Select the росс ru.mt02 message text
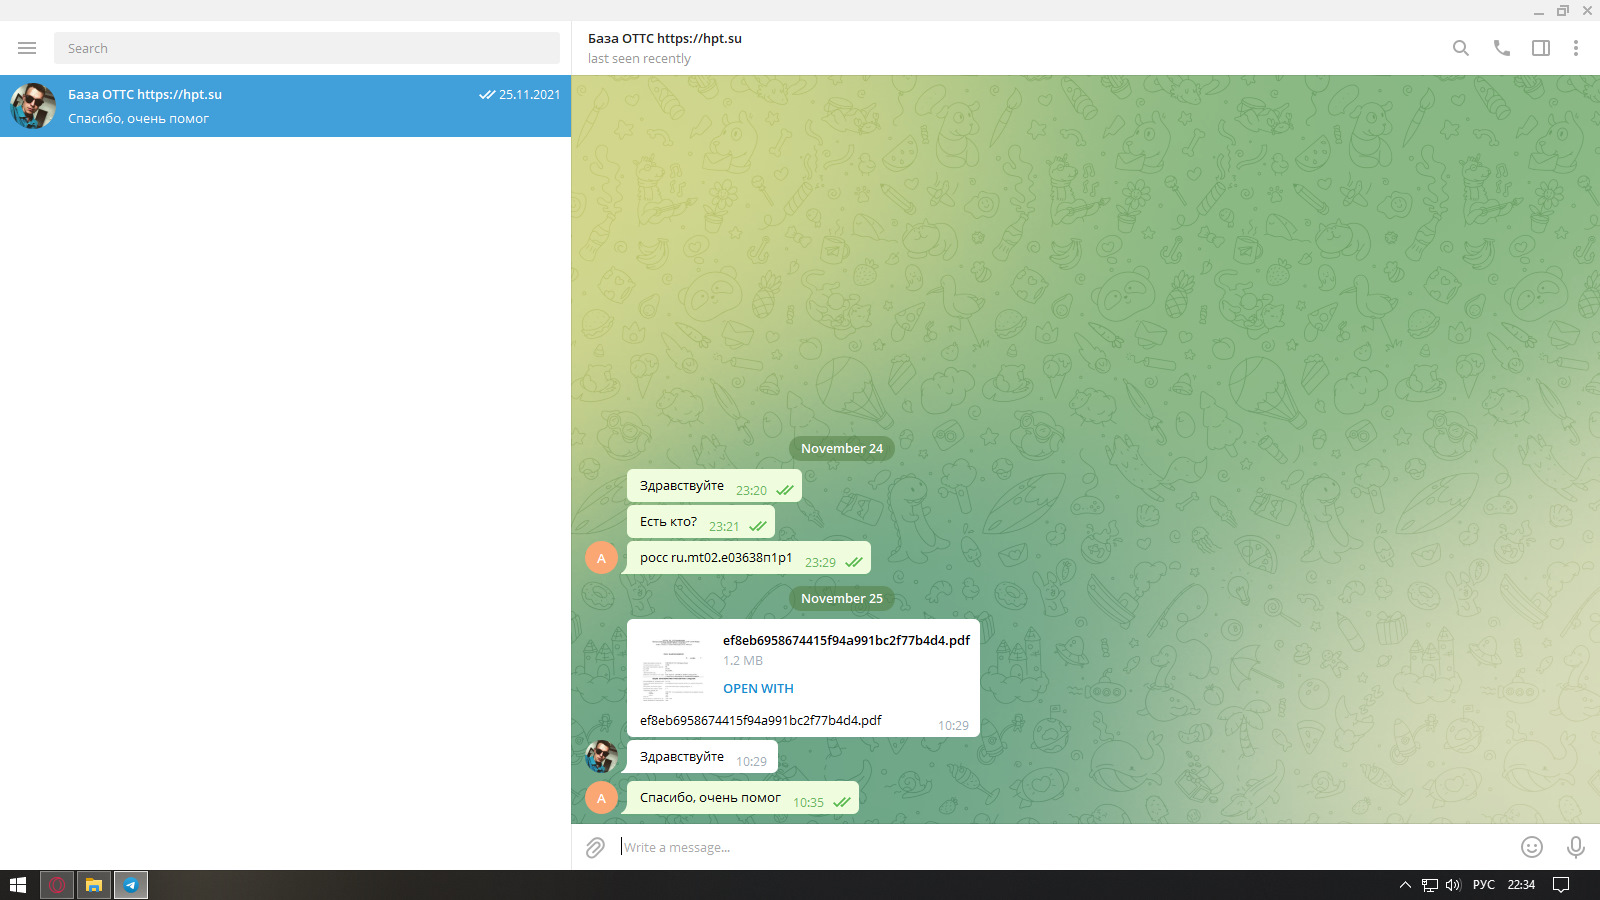This screenshot has height=900, width=1600. [716, 558]
